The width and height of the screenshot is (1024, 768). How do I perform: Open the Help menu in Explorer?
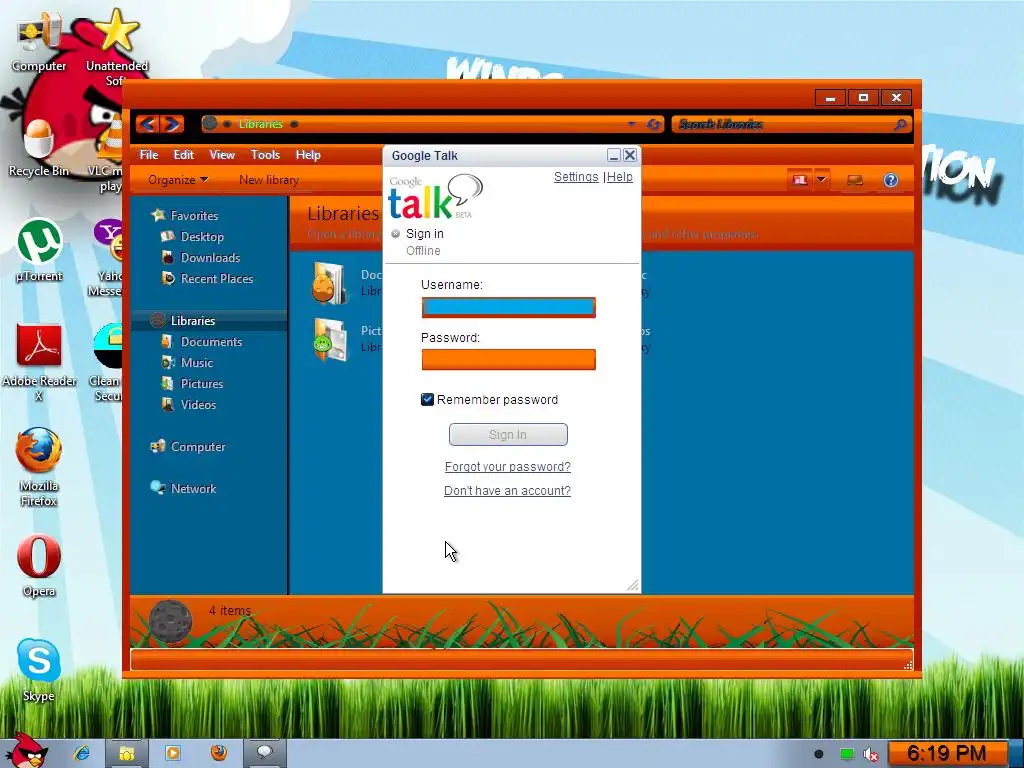(x=308, y=155)
